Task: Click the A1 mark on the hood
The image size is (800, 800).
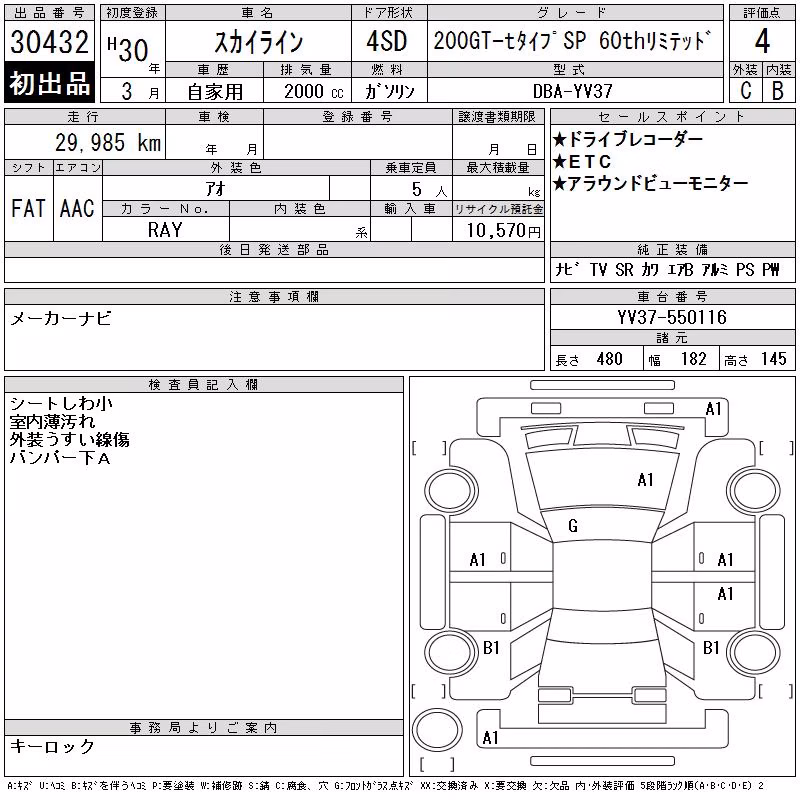Action: click(645, 480)
